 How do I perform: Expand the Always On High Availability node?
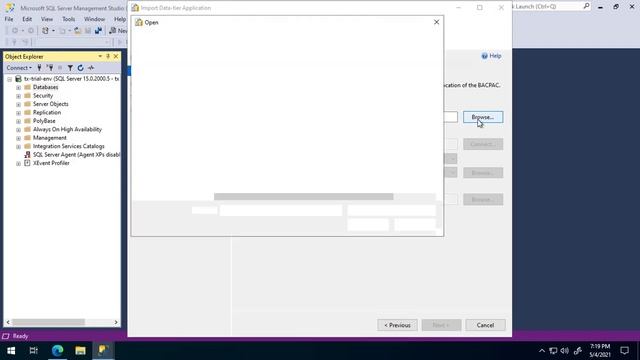(x=18, y=130)
